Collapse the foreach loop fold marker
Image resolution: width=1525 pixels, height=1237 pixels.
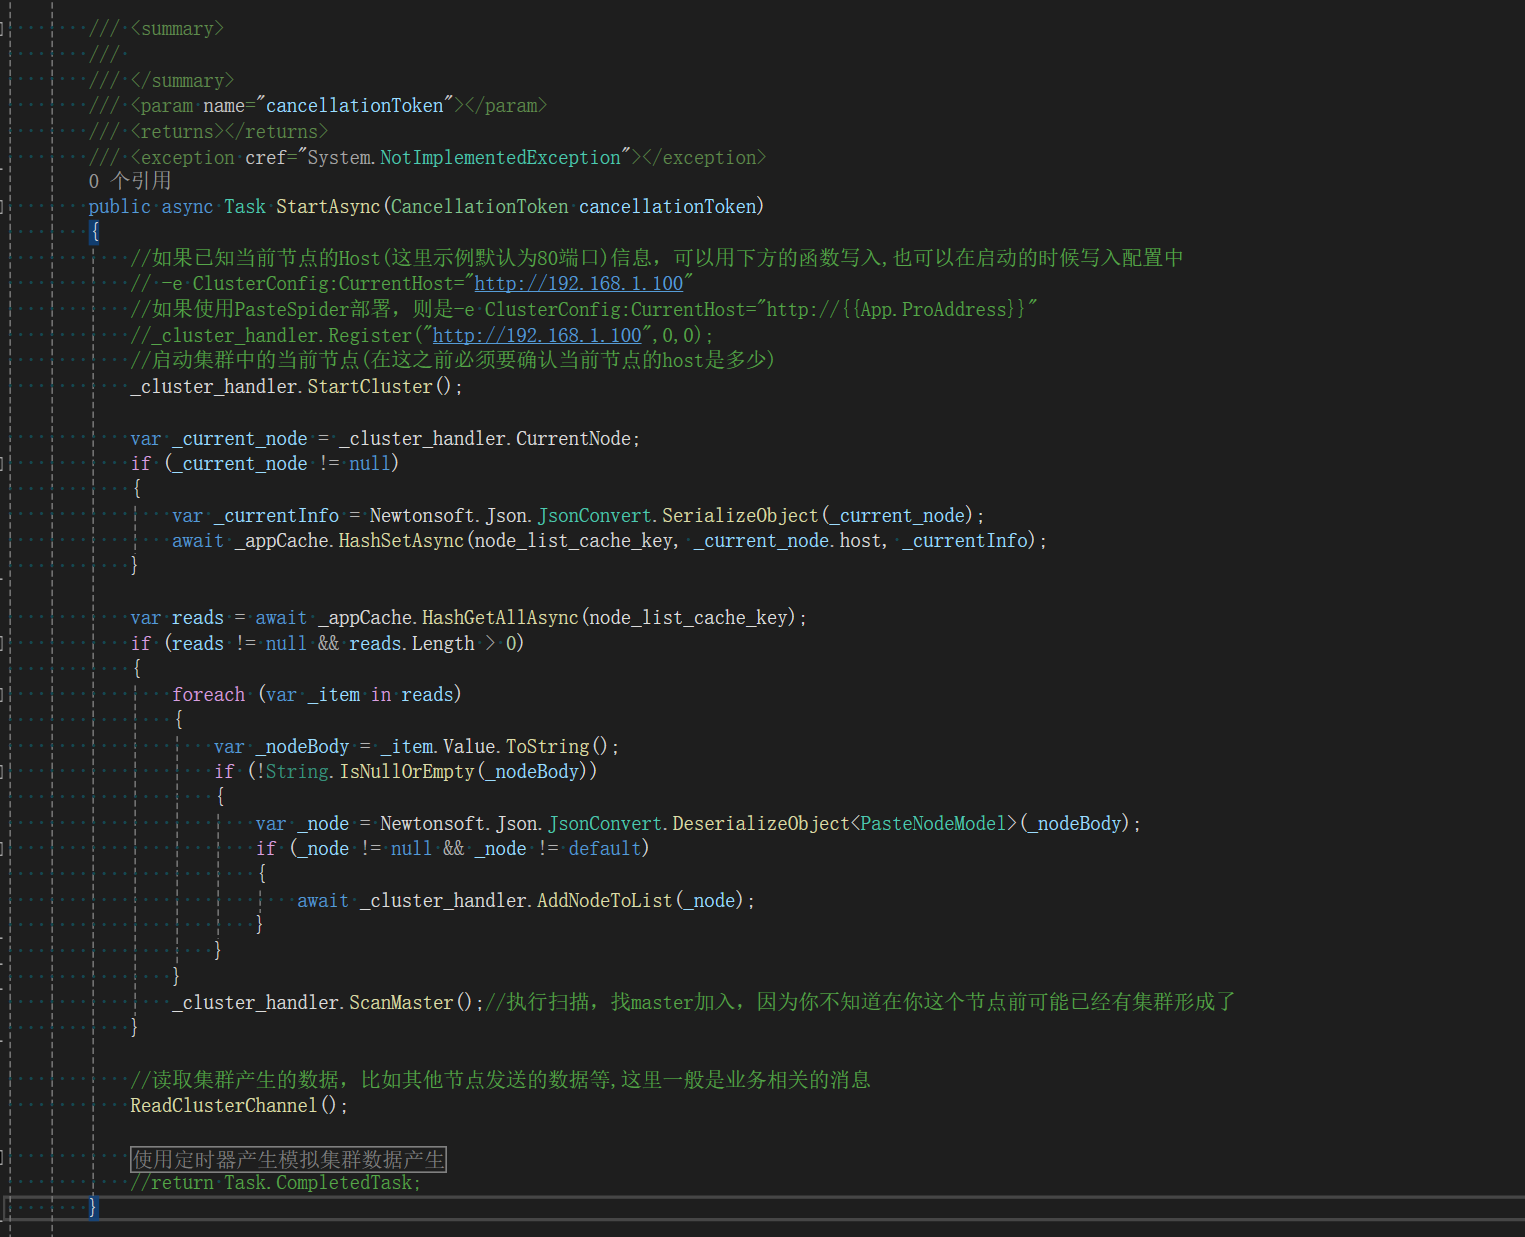(3, 695)
